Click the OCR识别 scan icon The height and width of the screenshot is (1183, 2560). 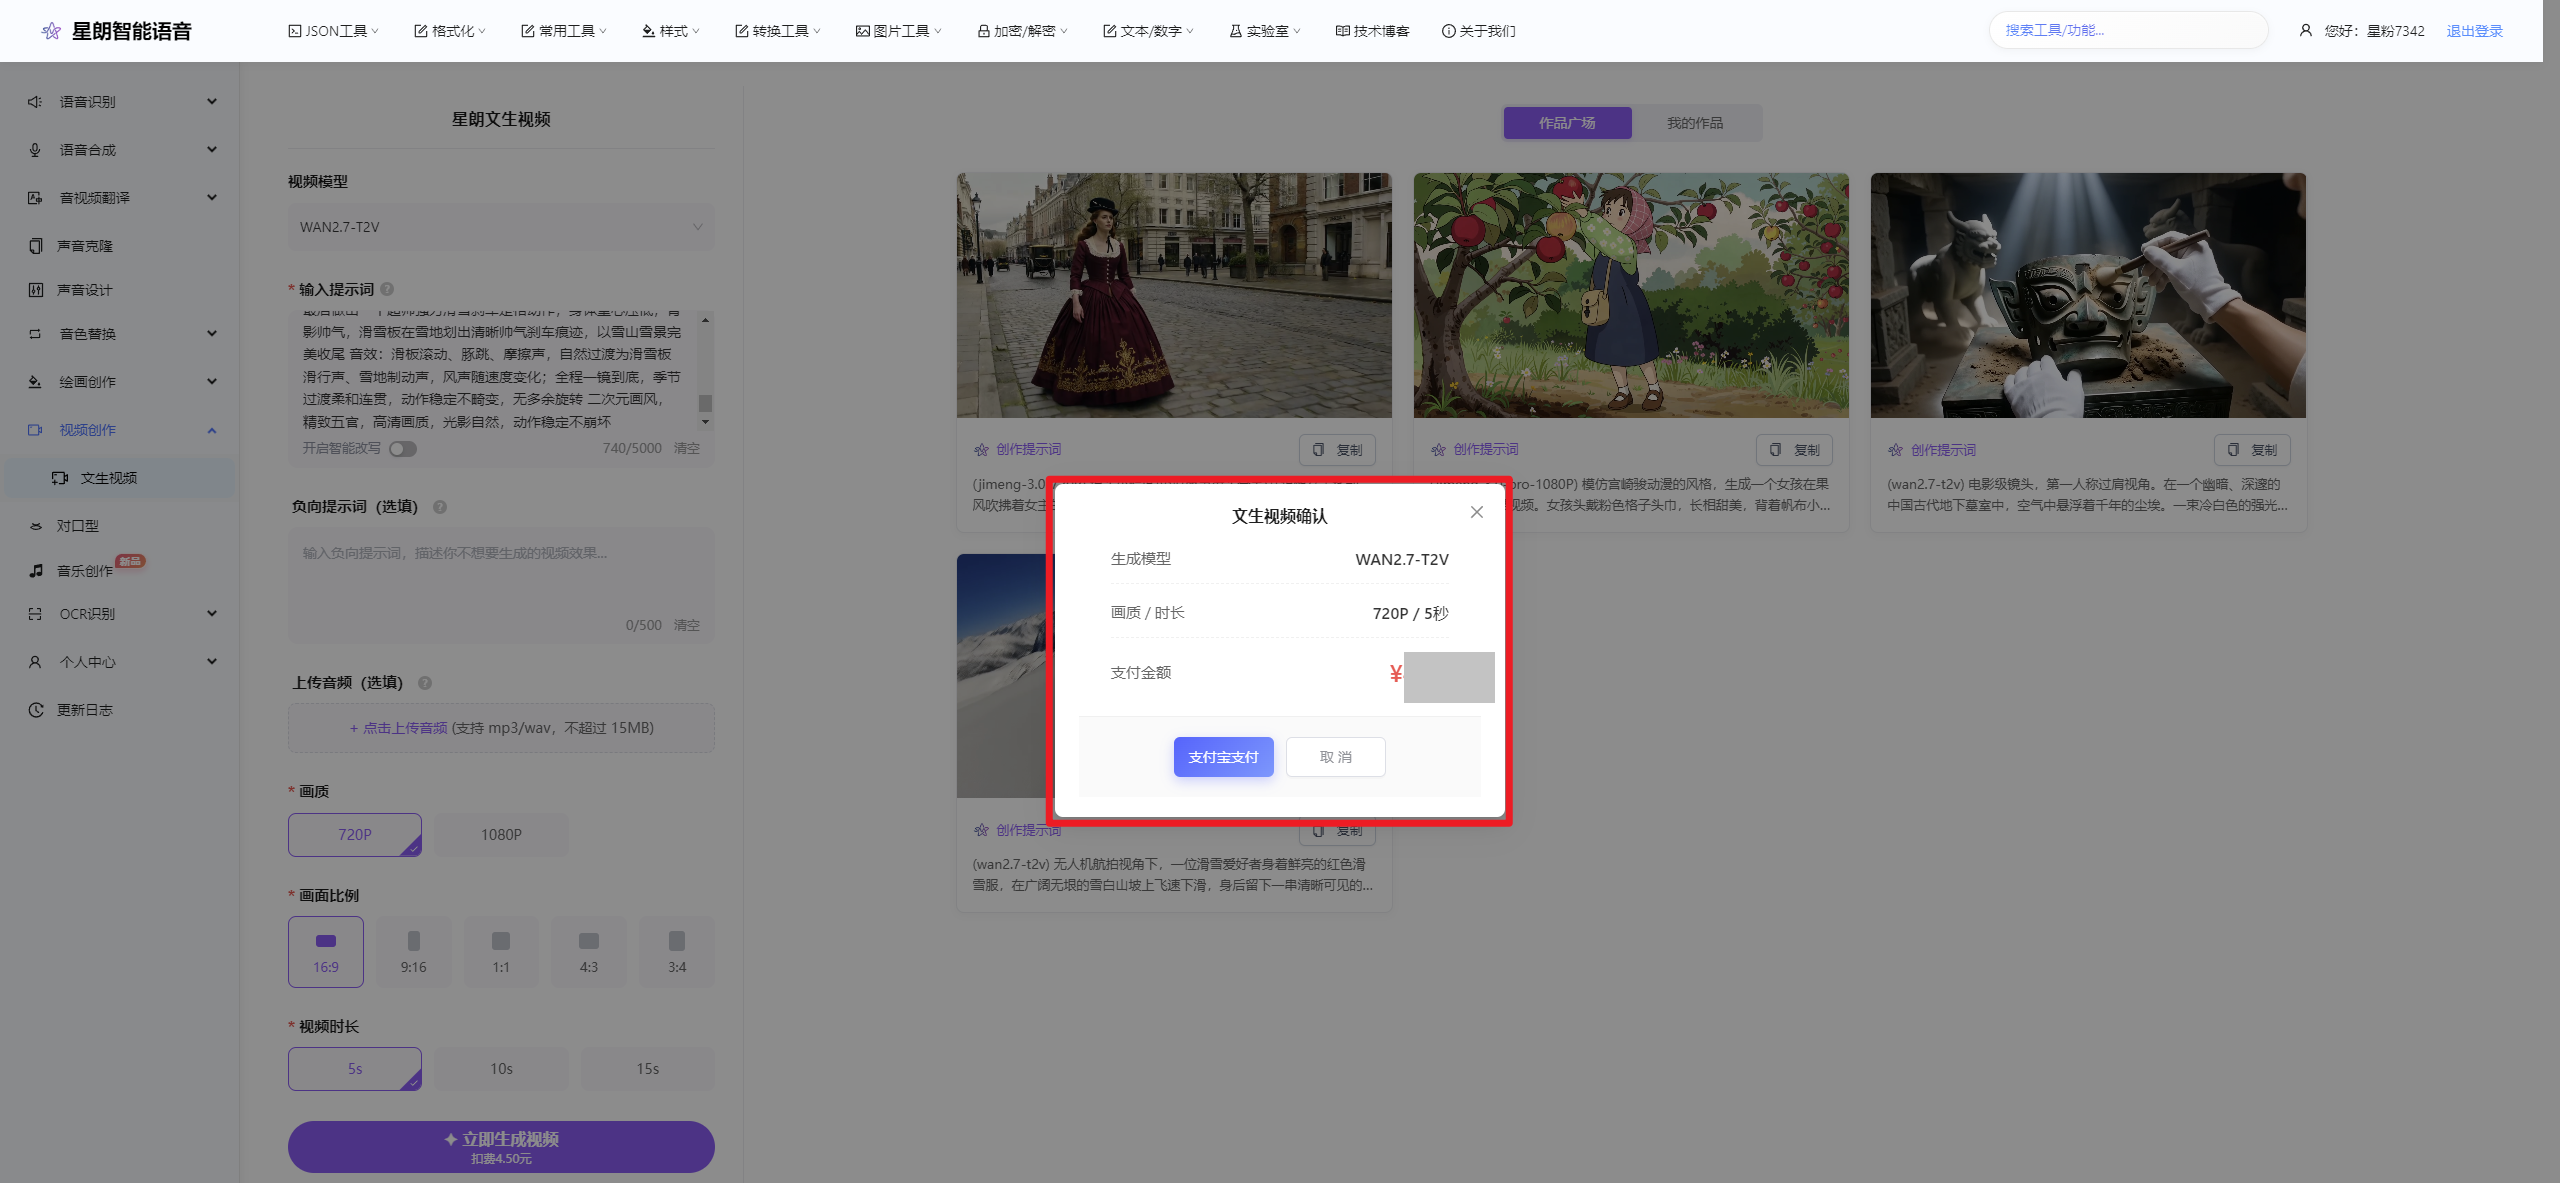click(35, 614)
